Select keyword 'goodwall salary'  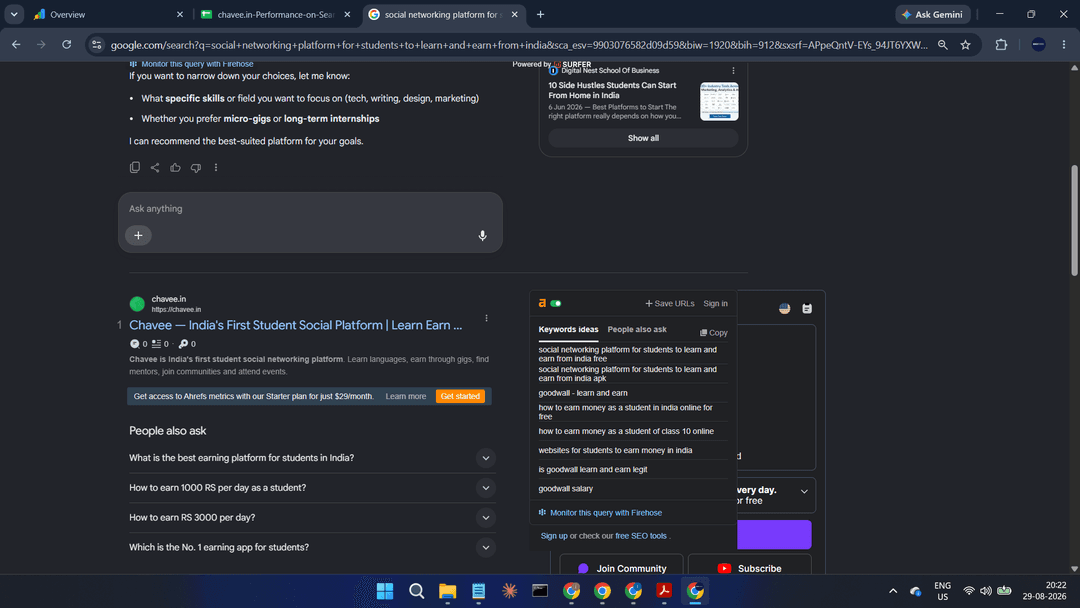point(565,489)
